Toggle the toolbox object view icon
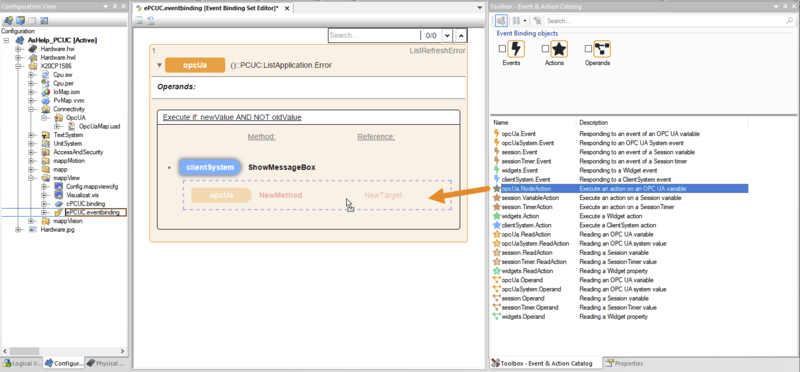 501,21
